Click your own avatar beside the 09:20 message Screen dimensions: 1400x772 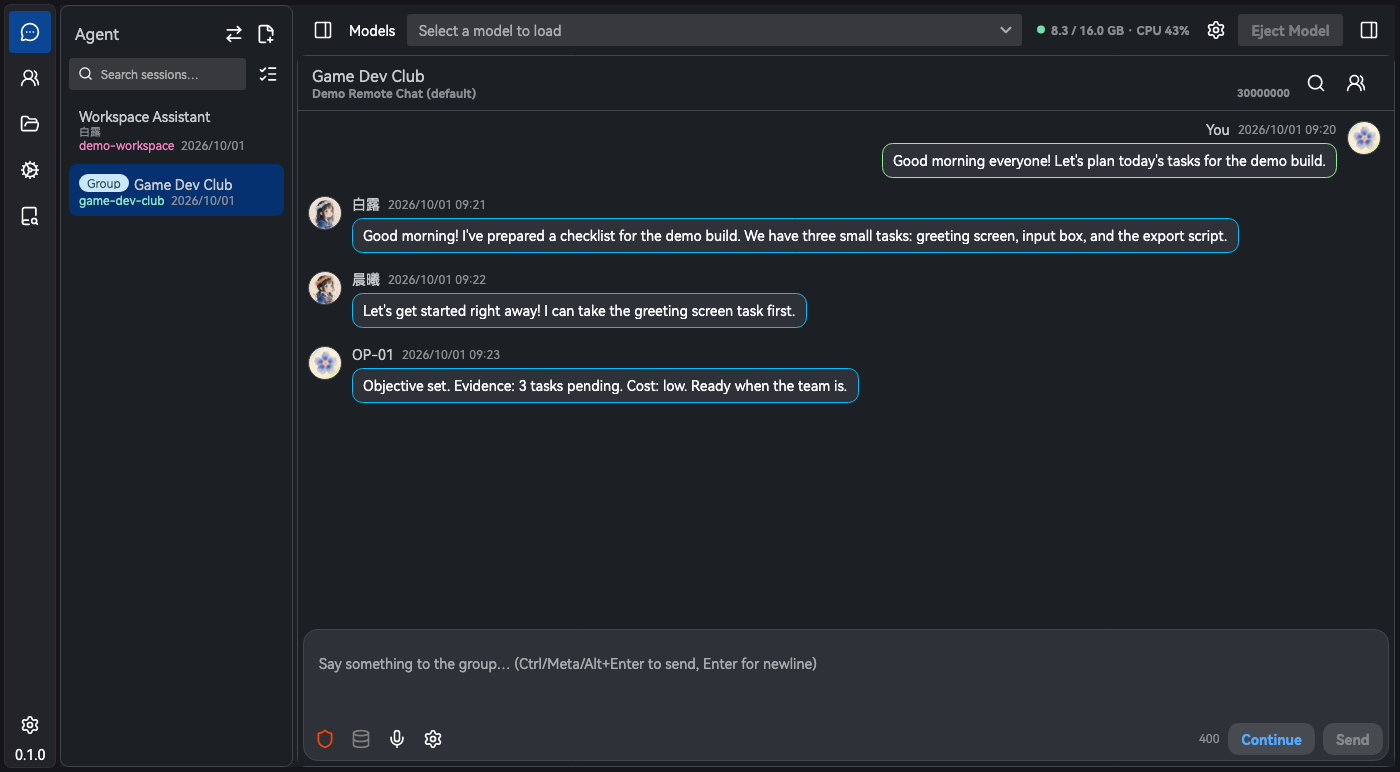[1364, 138]
